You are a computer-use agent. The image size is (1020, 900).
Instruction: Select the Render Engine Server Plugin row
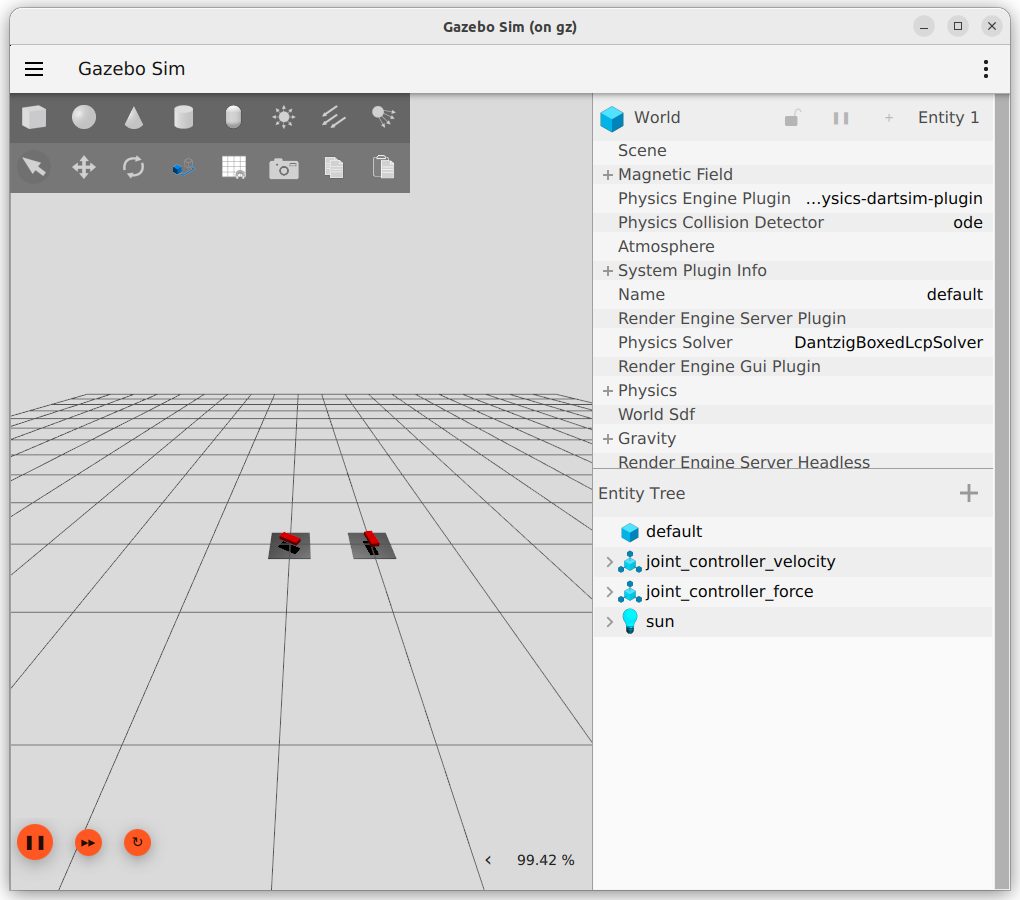click(x=793, y=319)
